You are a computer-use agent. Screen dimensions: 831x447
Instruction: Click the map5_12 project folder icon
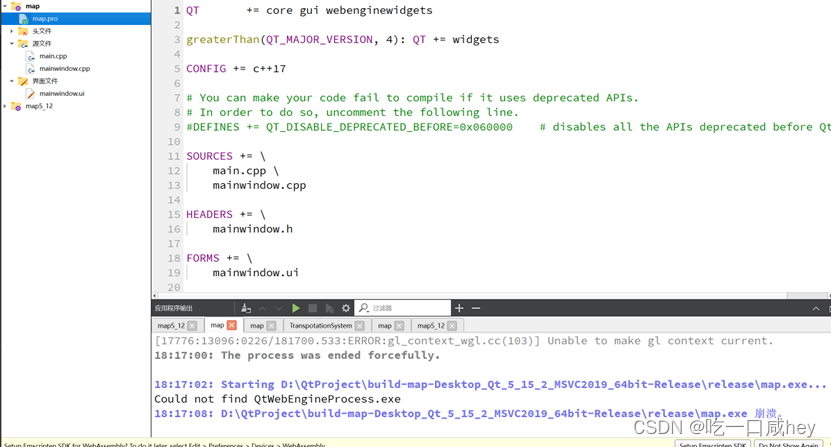tap(16, 106)
